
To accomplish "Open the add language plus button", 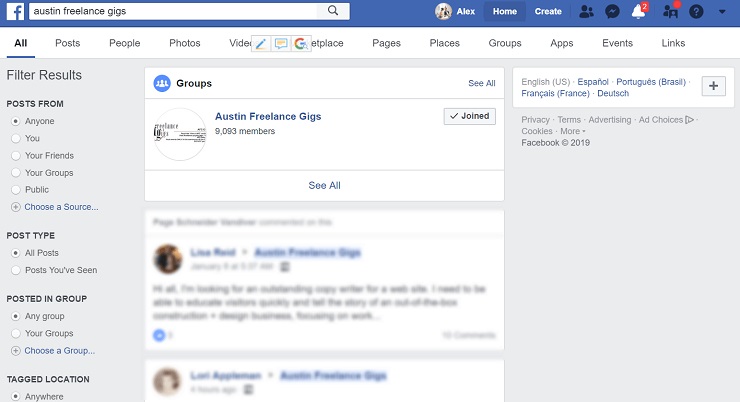I will click(713, 86).
